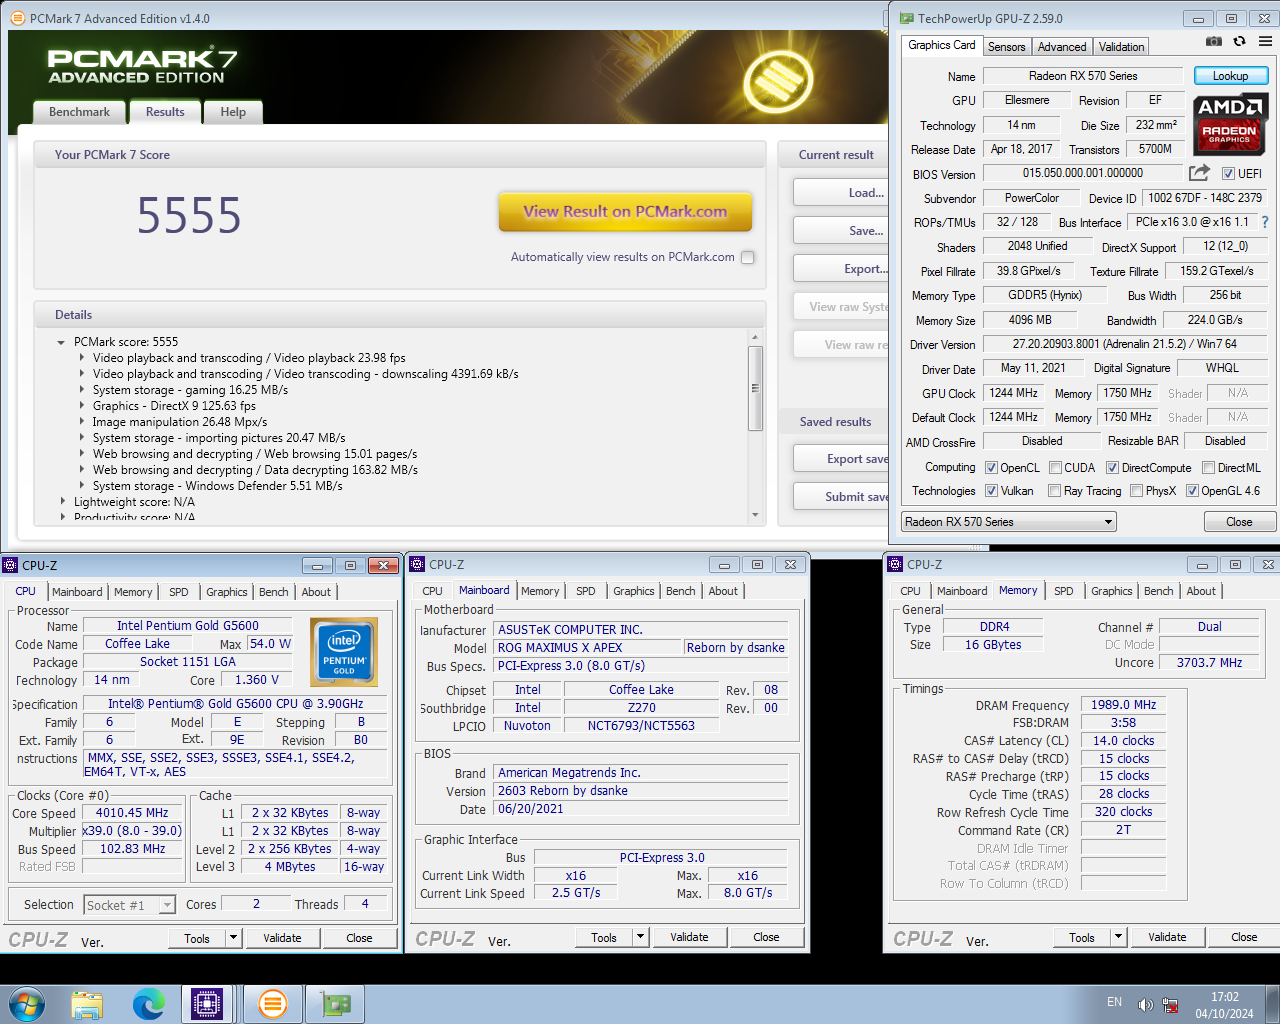The image size is (1280, 1024).
Task: Click the PCMark Export... button
Action: (x=841, y=269)
